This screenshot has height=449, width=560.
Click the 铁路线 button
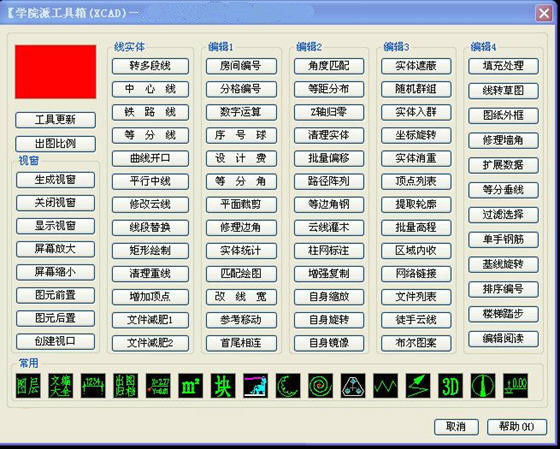pos(150,112)
